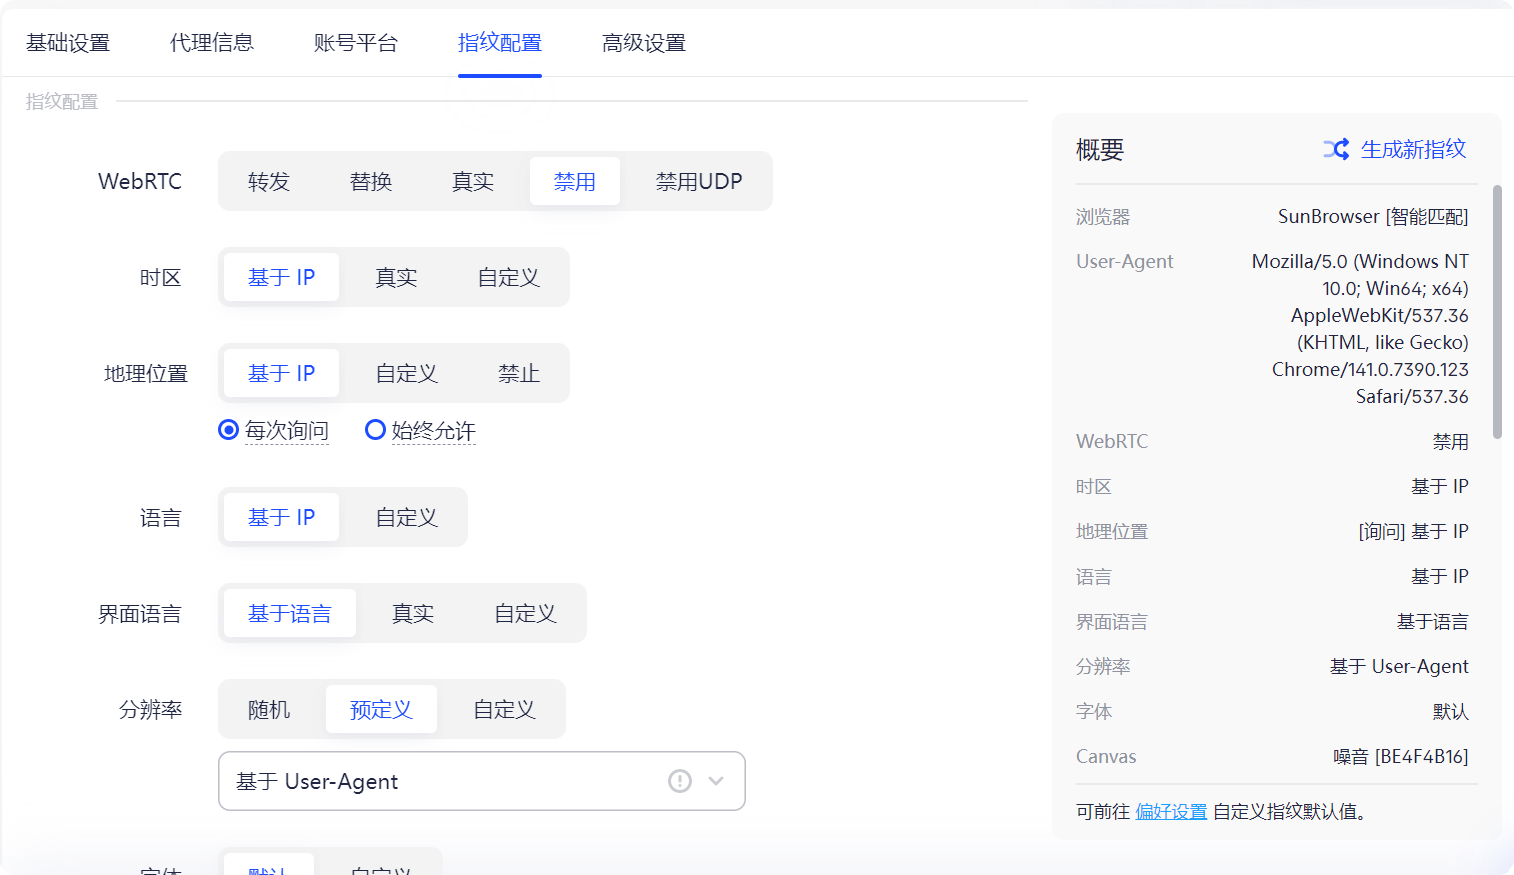Click the shuffle icon beside 生成新指纹
1514x875 pixels.
(x=1337, y=149)
